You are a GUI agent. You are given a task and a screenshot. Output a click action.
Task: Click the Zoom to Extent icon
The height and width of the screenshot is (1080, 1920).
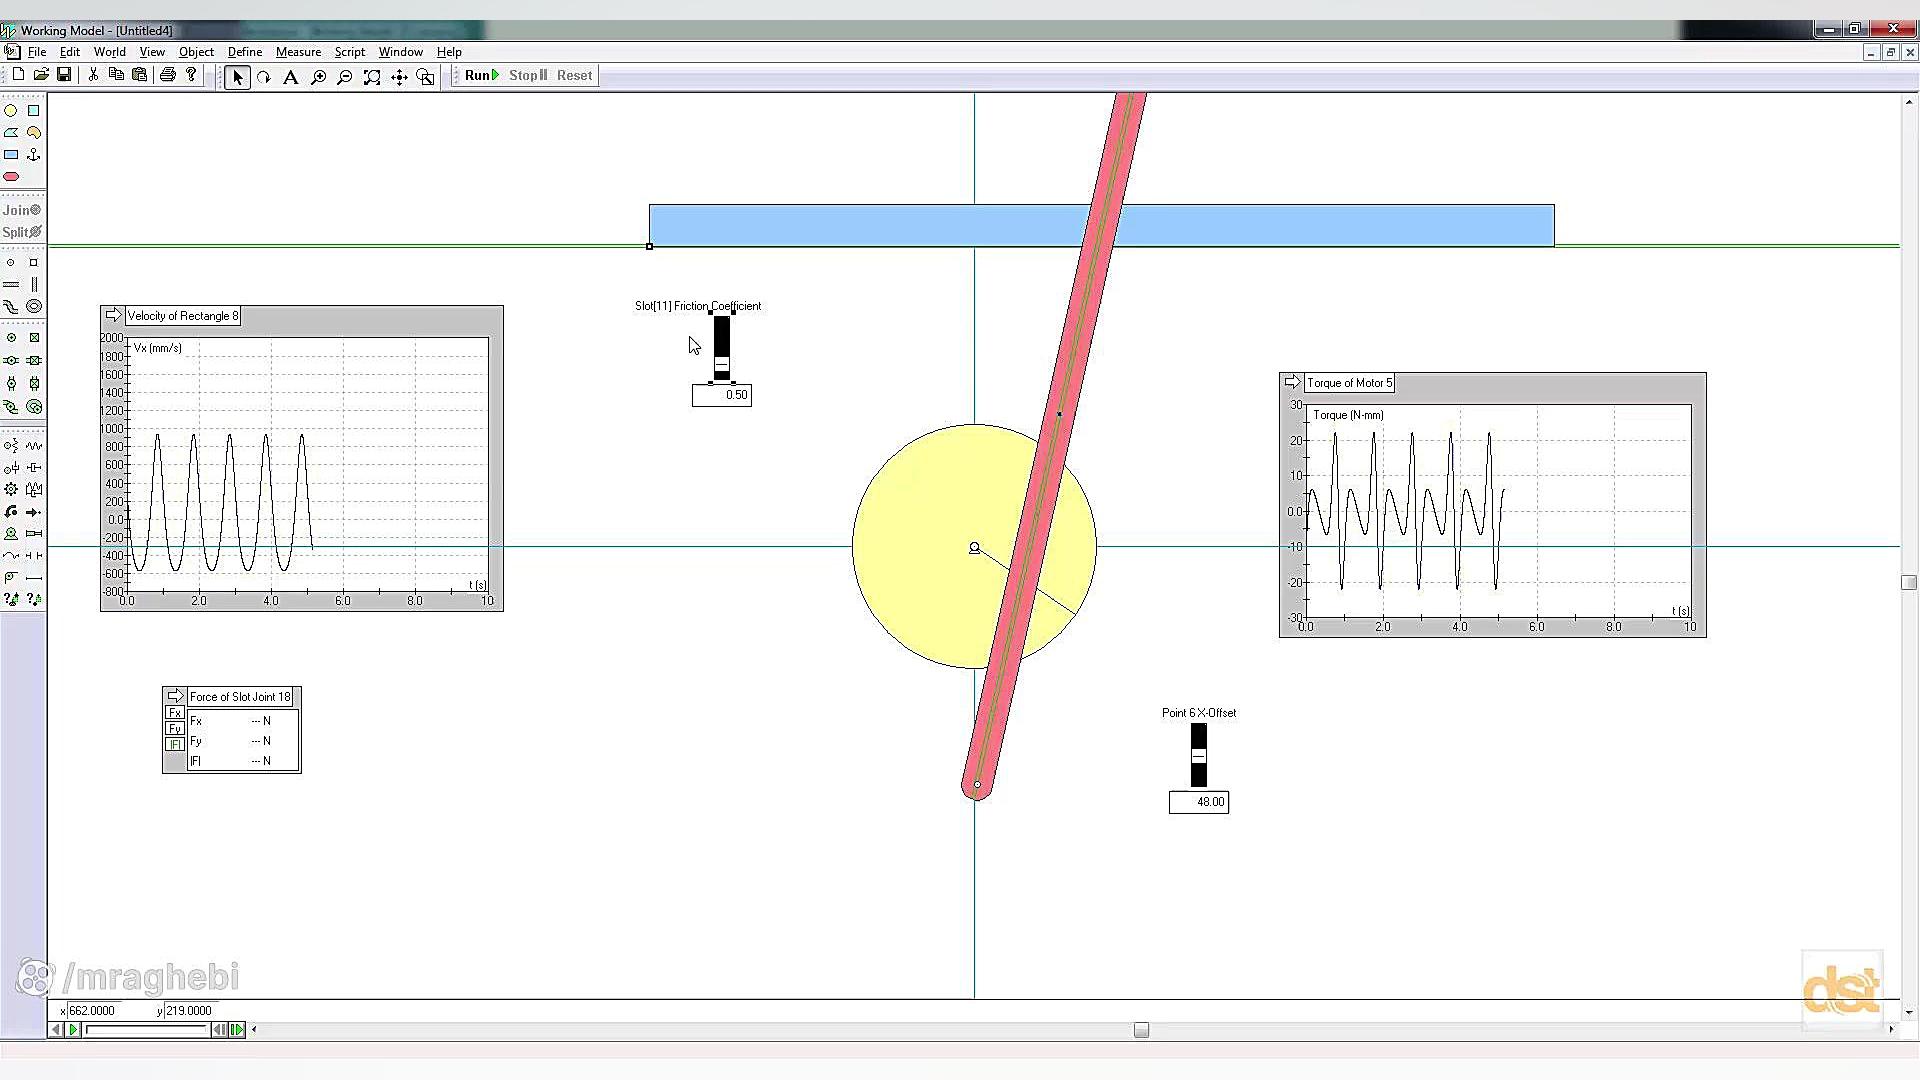372,77
